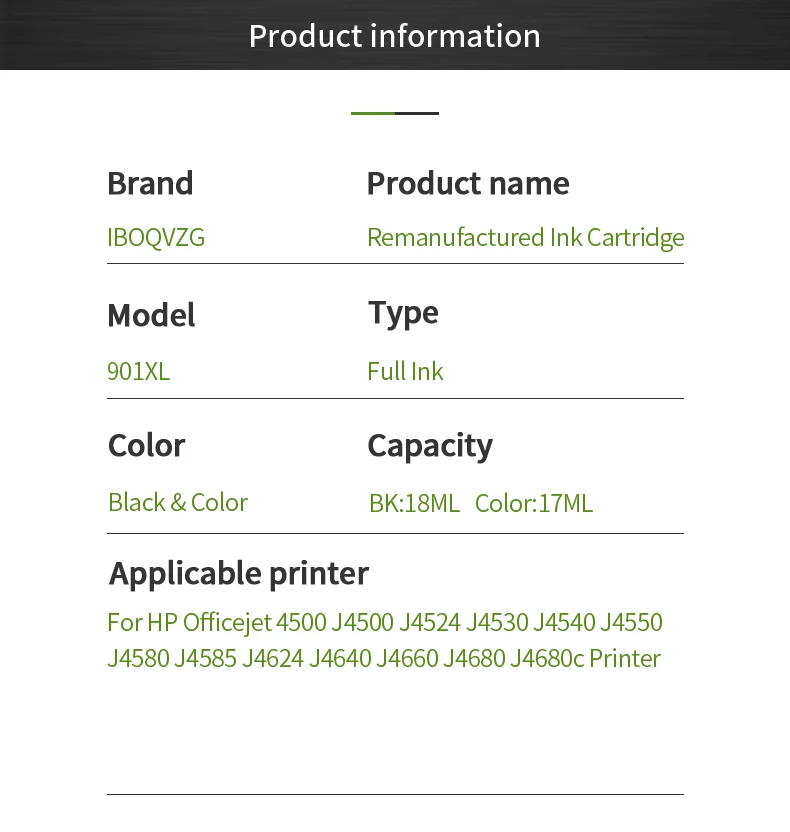This screenshot has height=832, width=790.
Task: Click the Product information header title
Action: [395, 36]
